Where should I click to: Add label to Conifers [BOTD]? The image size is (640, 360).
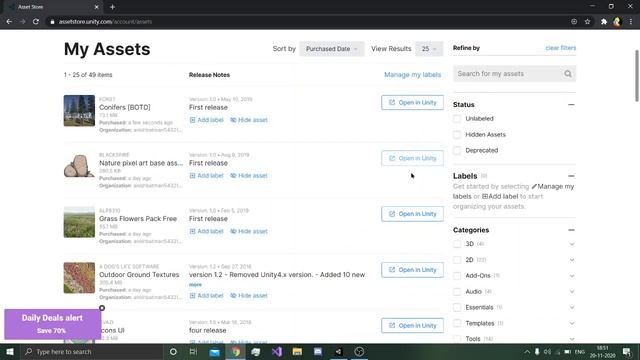pyautogui.click(x=207, y=120)
